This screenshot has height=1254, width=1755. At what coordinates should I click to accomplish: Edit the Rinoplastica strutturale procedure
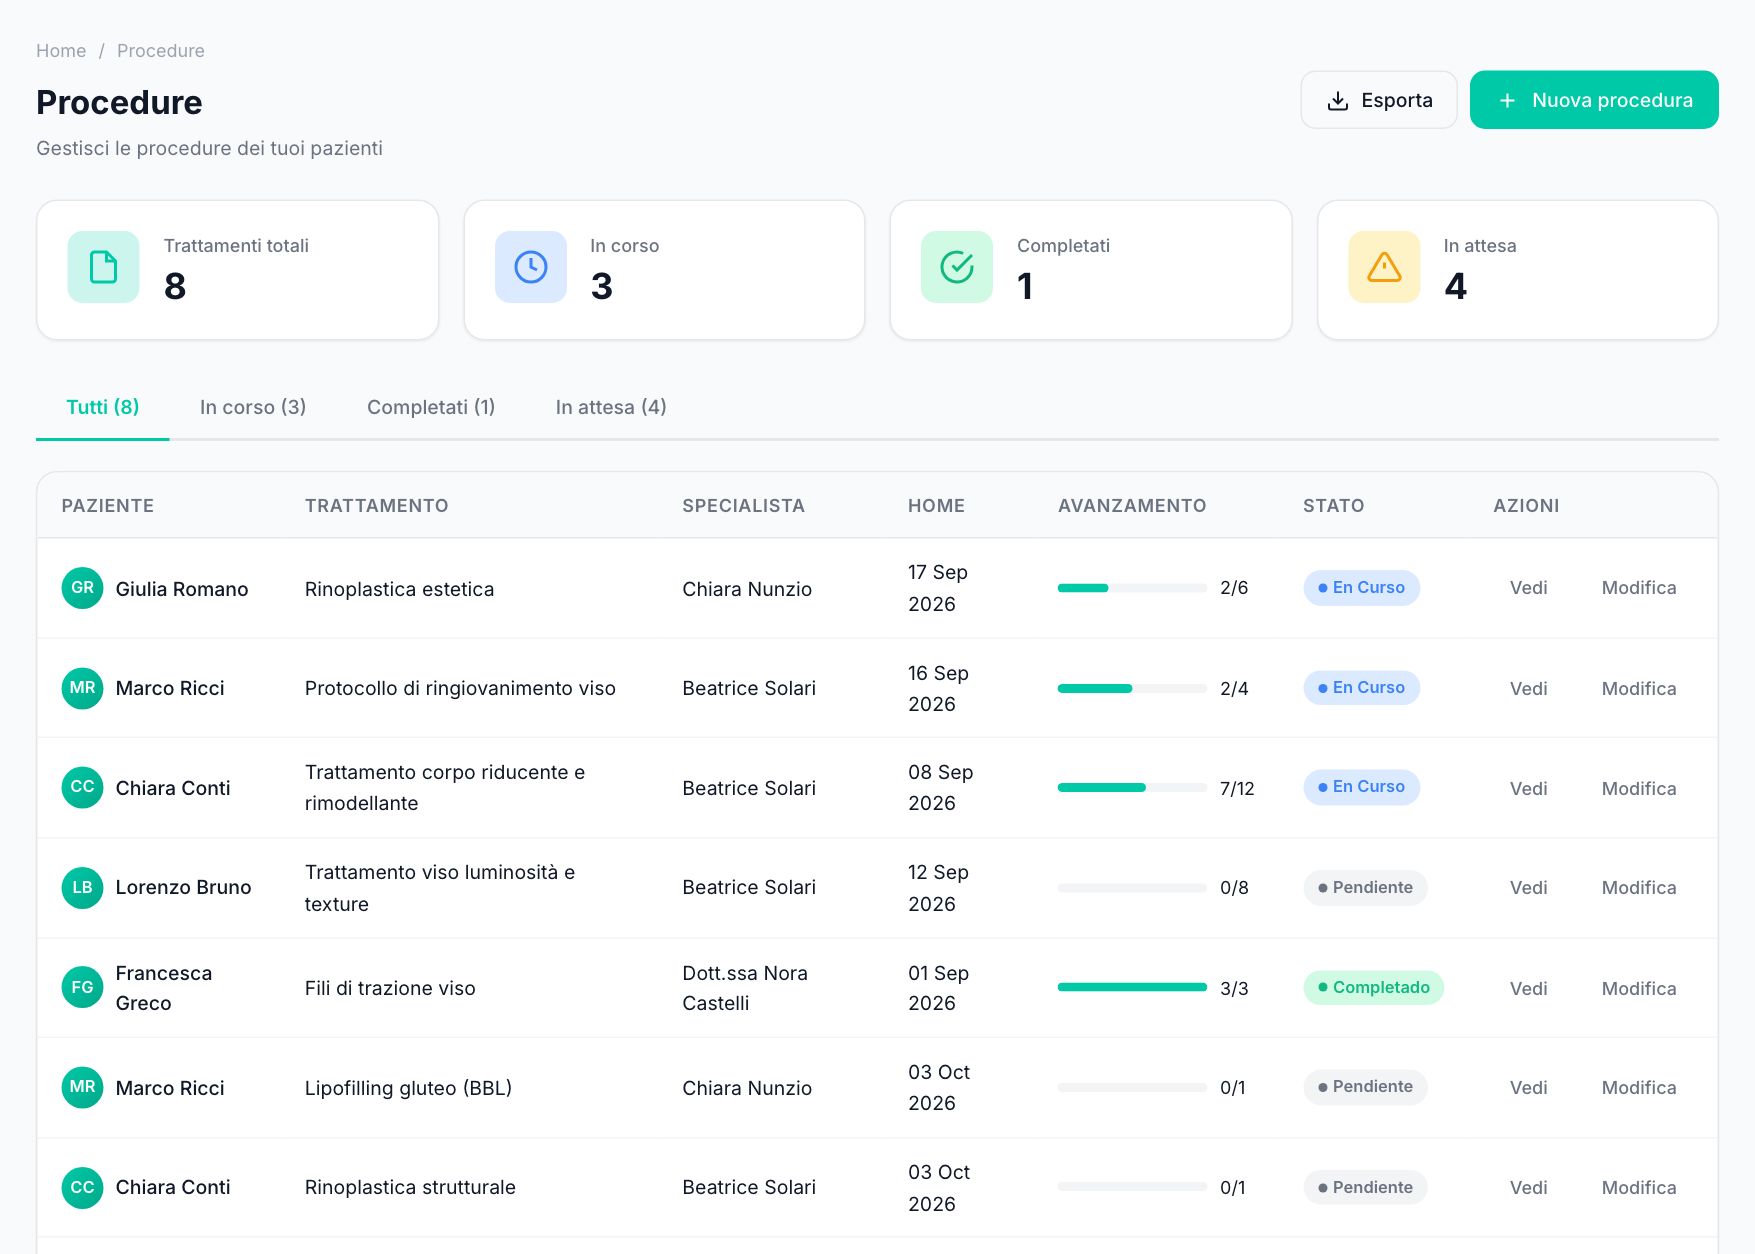tap(1638, 1187)
